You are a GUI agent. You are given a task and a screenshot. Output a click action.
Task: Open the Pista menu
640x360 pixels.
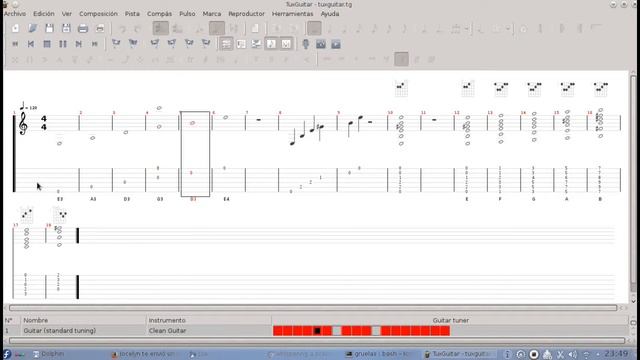tap(132, 13)
